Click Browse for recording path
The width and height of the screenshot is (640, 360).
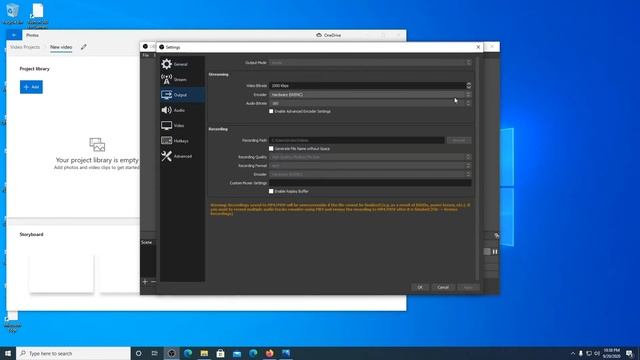[x=459, y=140]
